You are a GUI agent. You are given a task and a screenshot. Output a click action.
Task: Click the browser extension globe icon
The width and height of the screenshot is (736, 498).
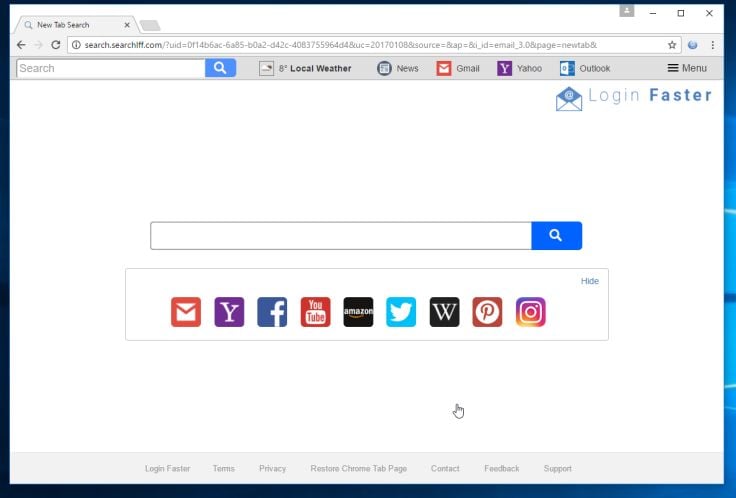[692, 45]
